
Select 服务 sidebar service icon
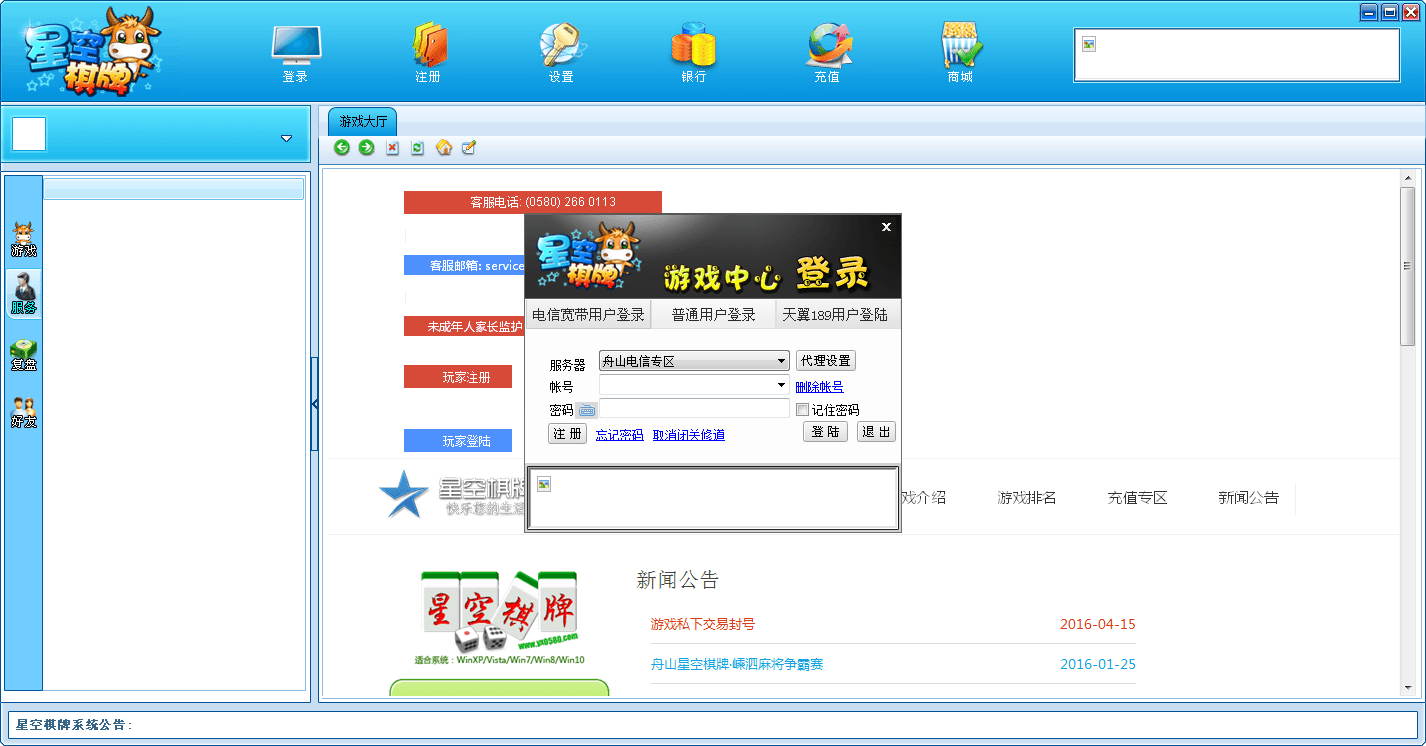(x=24, y=295)
